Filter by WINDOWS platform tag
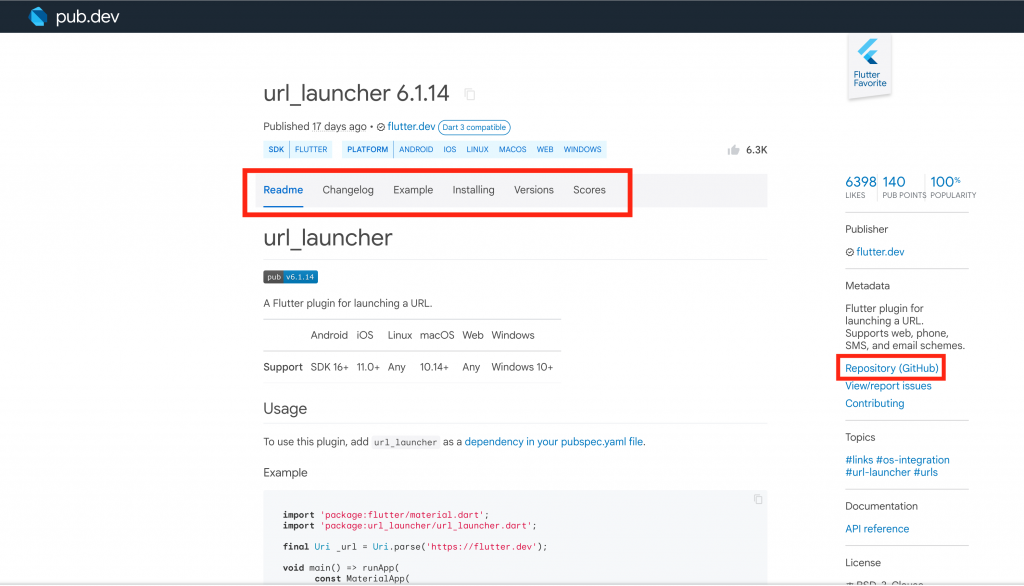The width and height of the screenshot is (1024, 586). click(583, 150)
